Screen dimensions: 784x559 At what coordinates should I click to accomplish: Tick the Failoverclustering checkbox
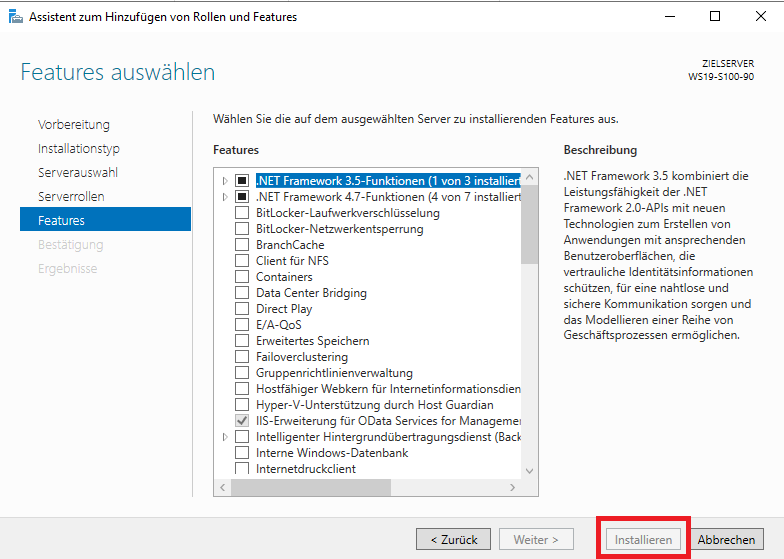tap(242, 357)
